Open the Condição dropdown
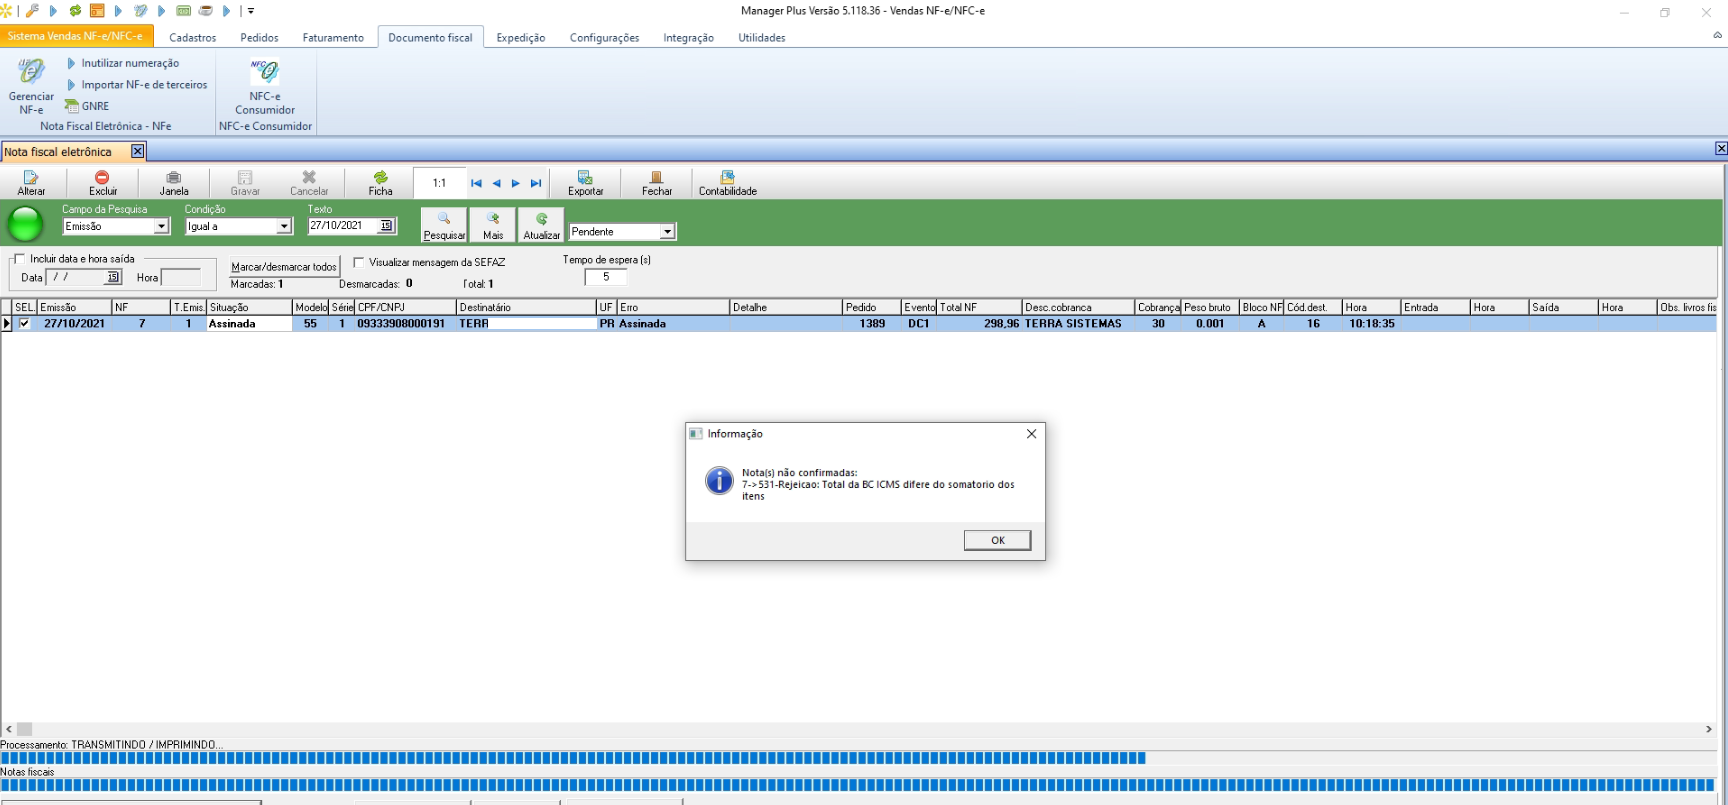This screenshot has height=805, width=1728. [284, 227]
